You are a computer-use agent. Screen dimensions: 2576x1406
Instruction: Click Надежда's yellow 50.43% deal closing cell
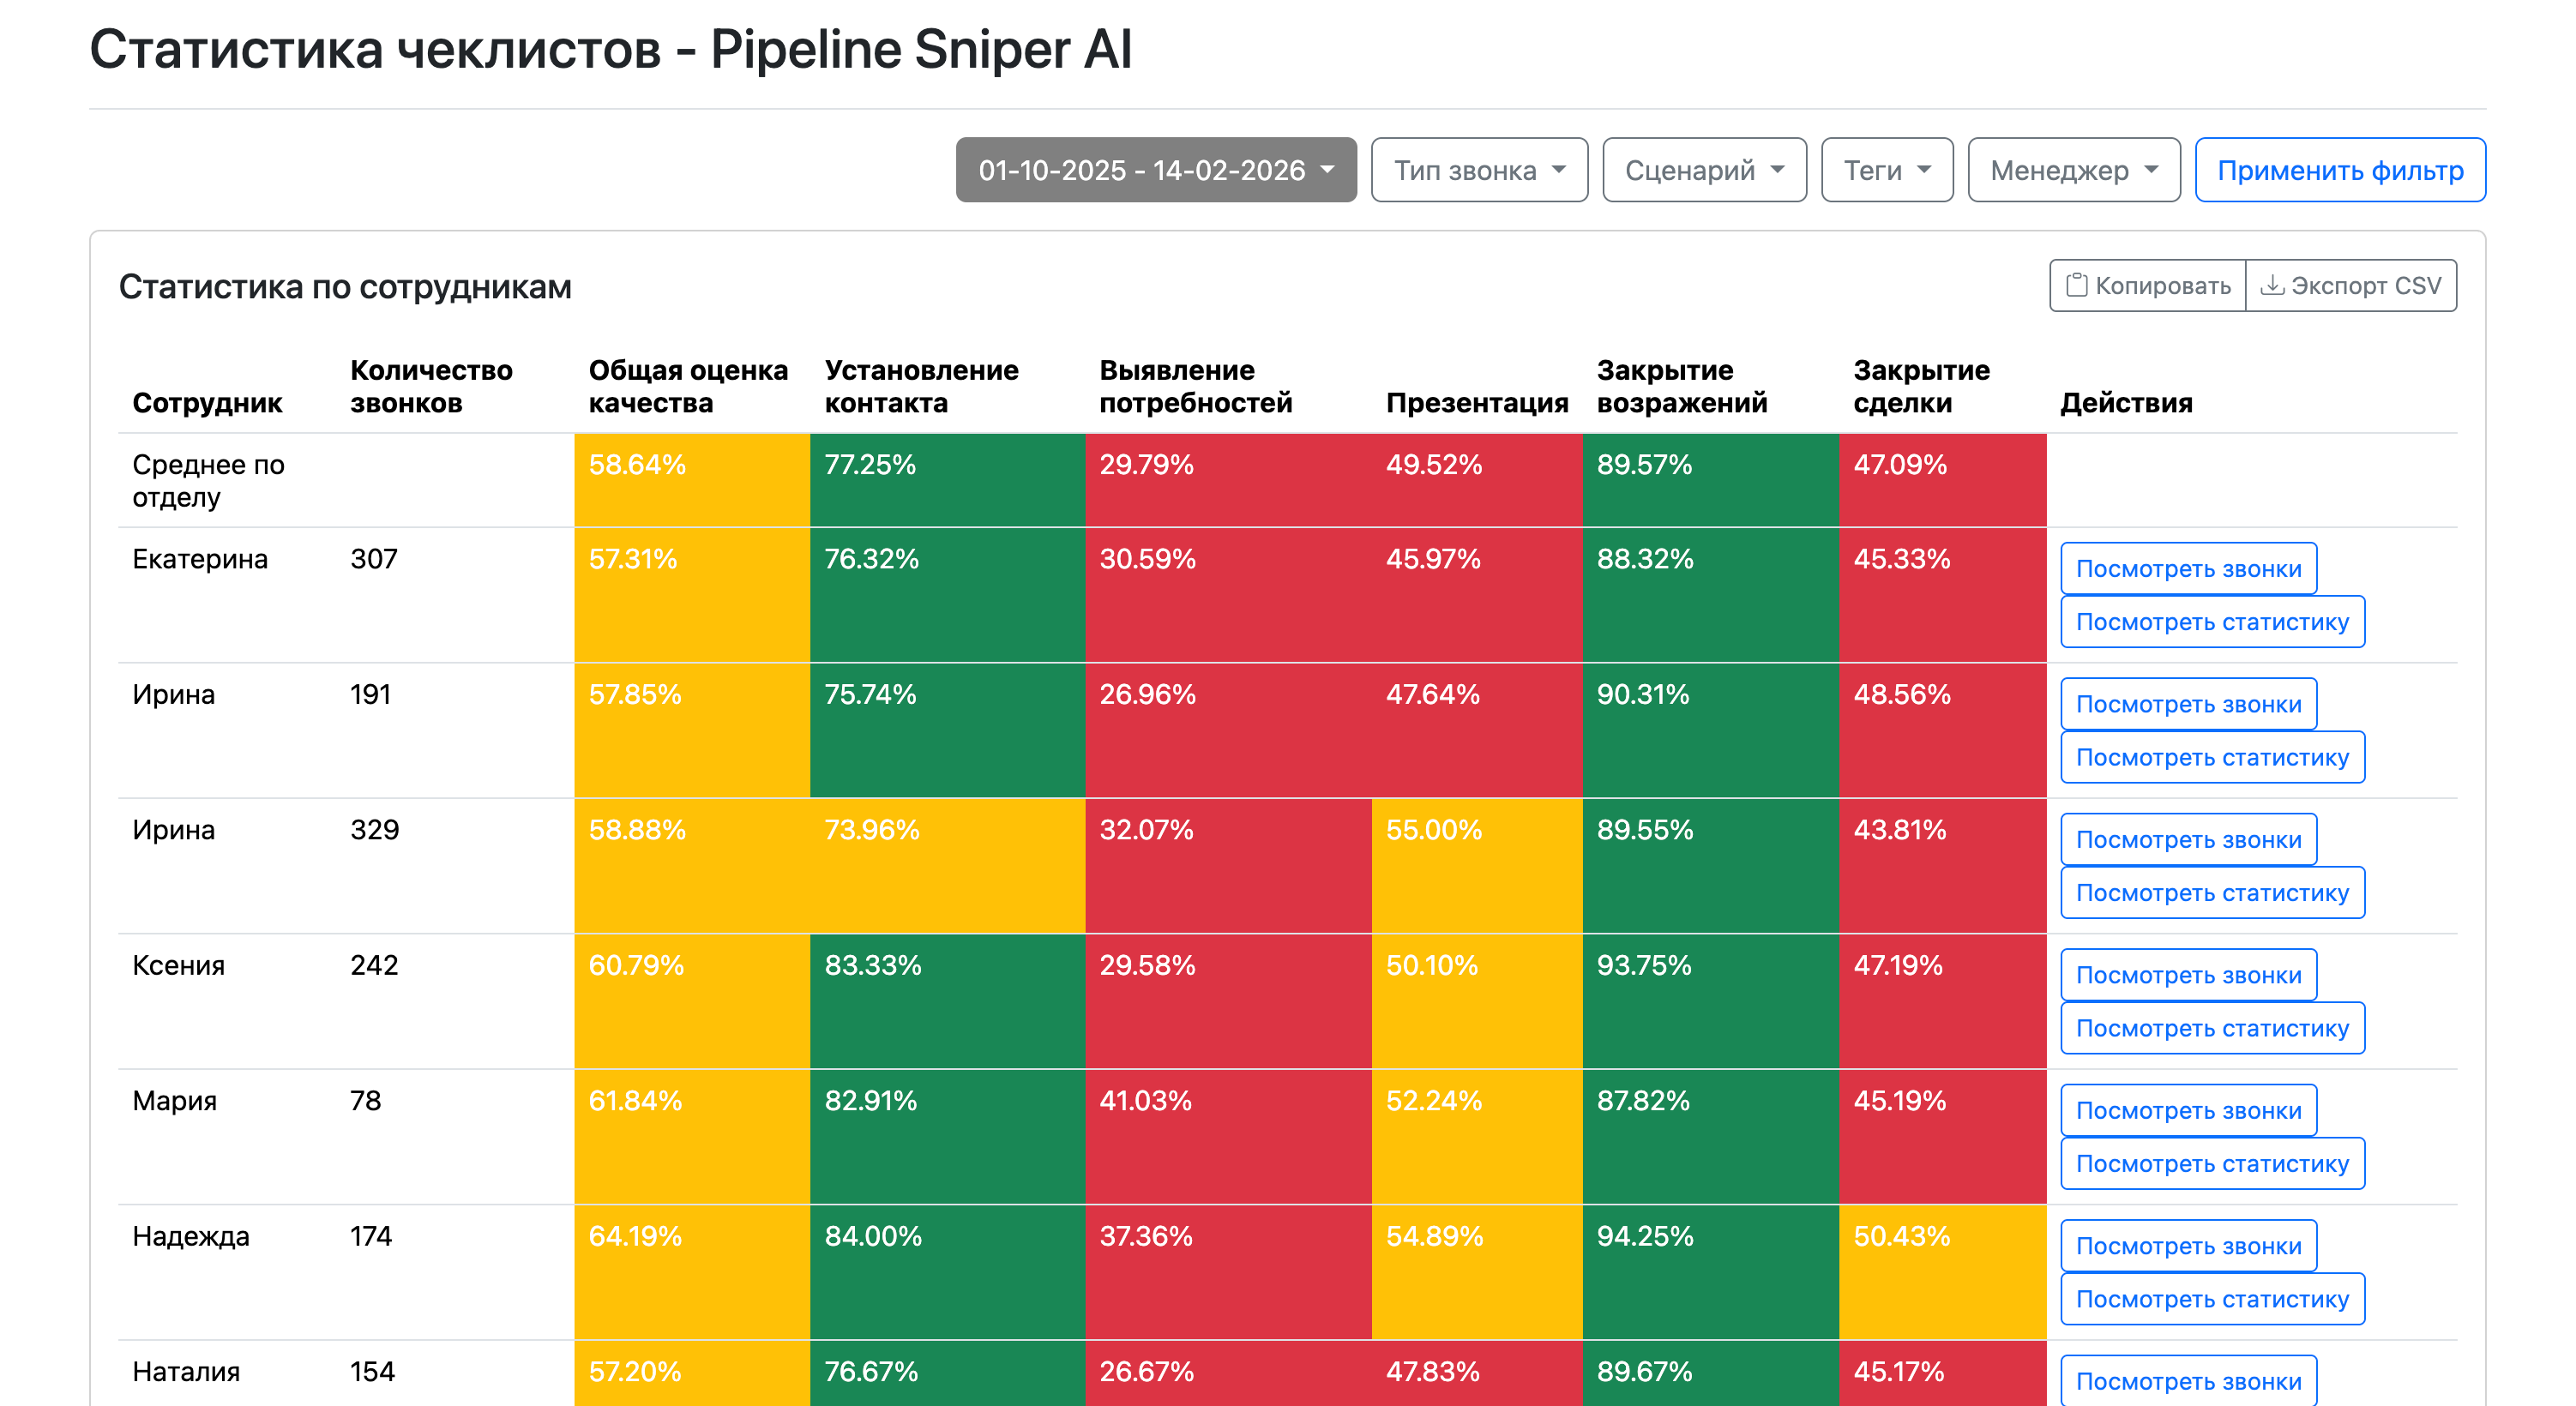pyautogui.click(x=1941, y=1270)
